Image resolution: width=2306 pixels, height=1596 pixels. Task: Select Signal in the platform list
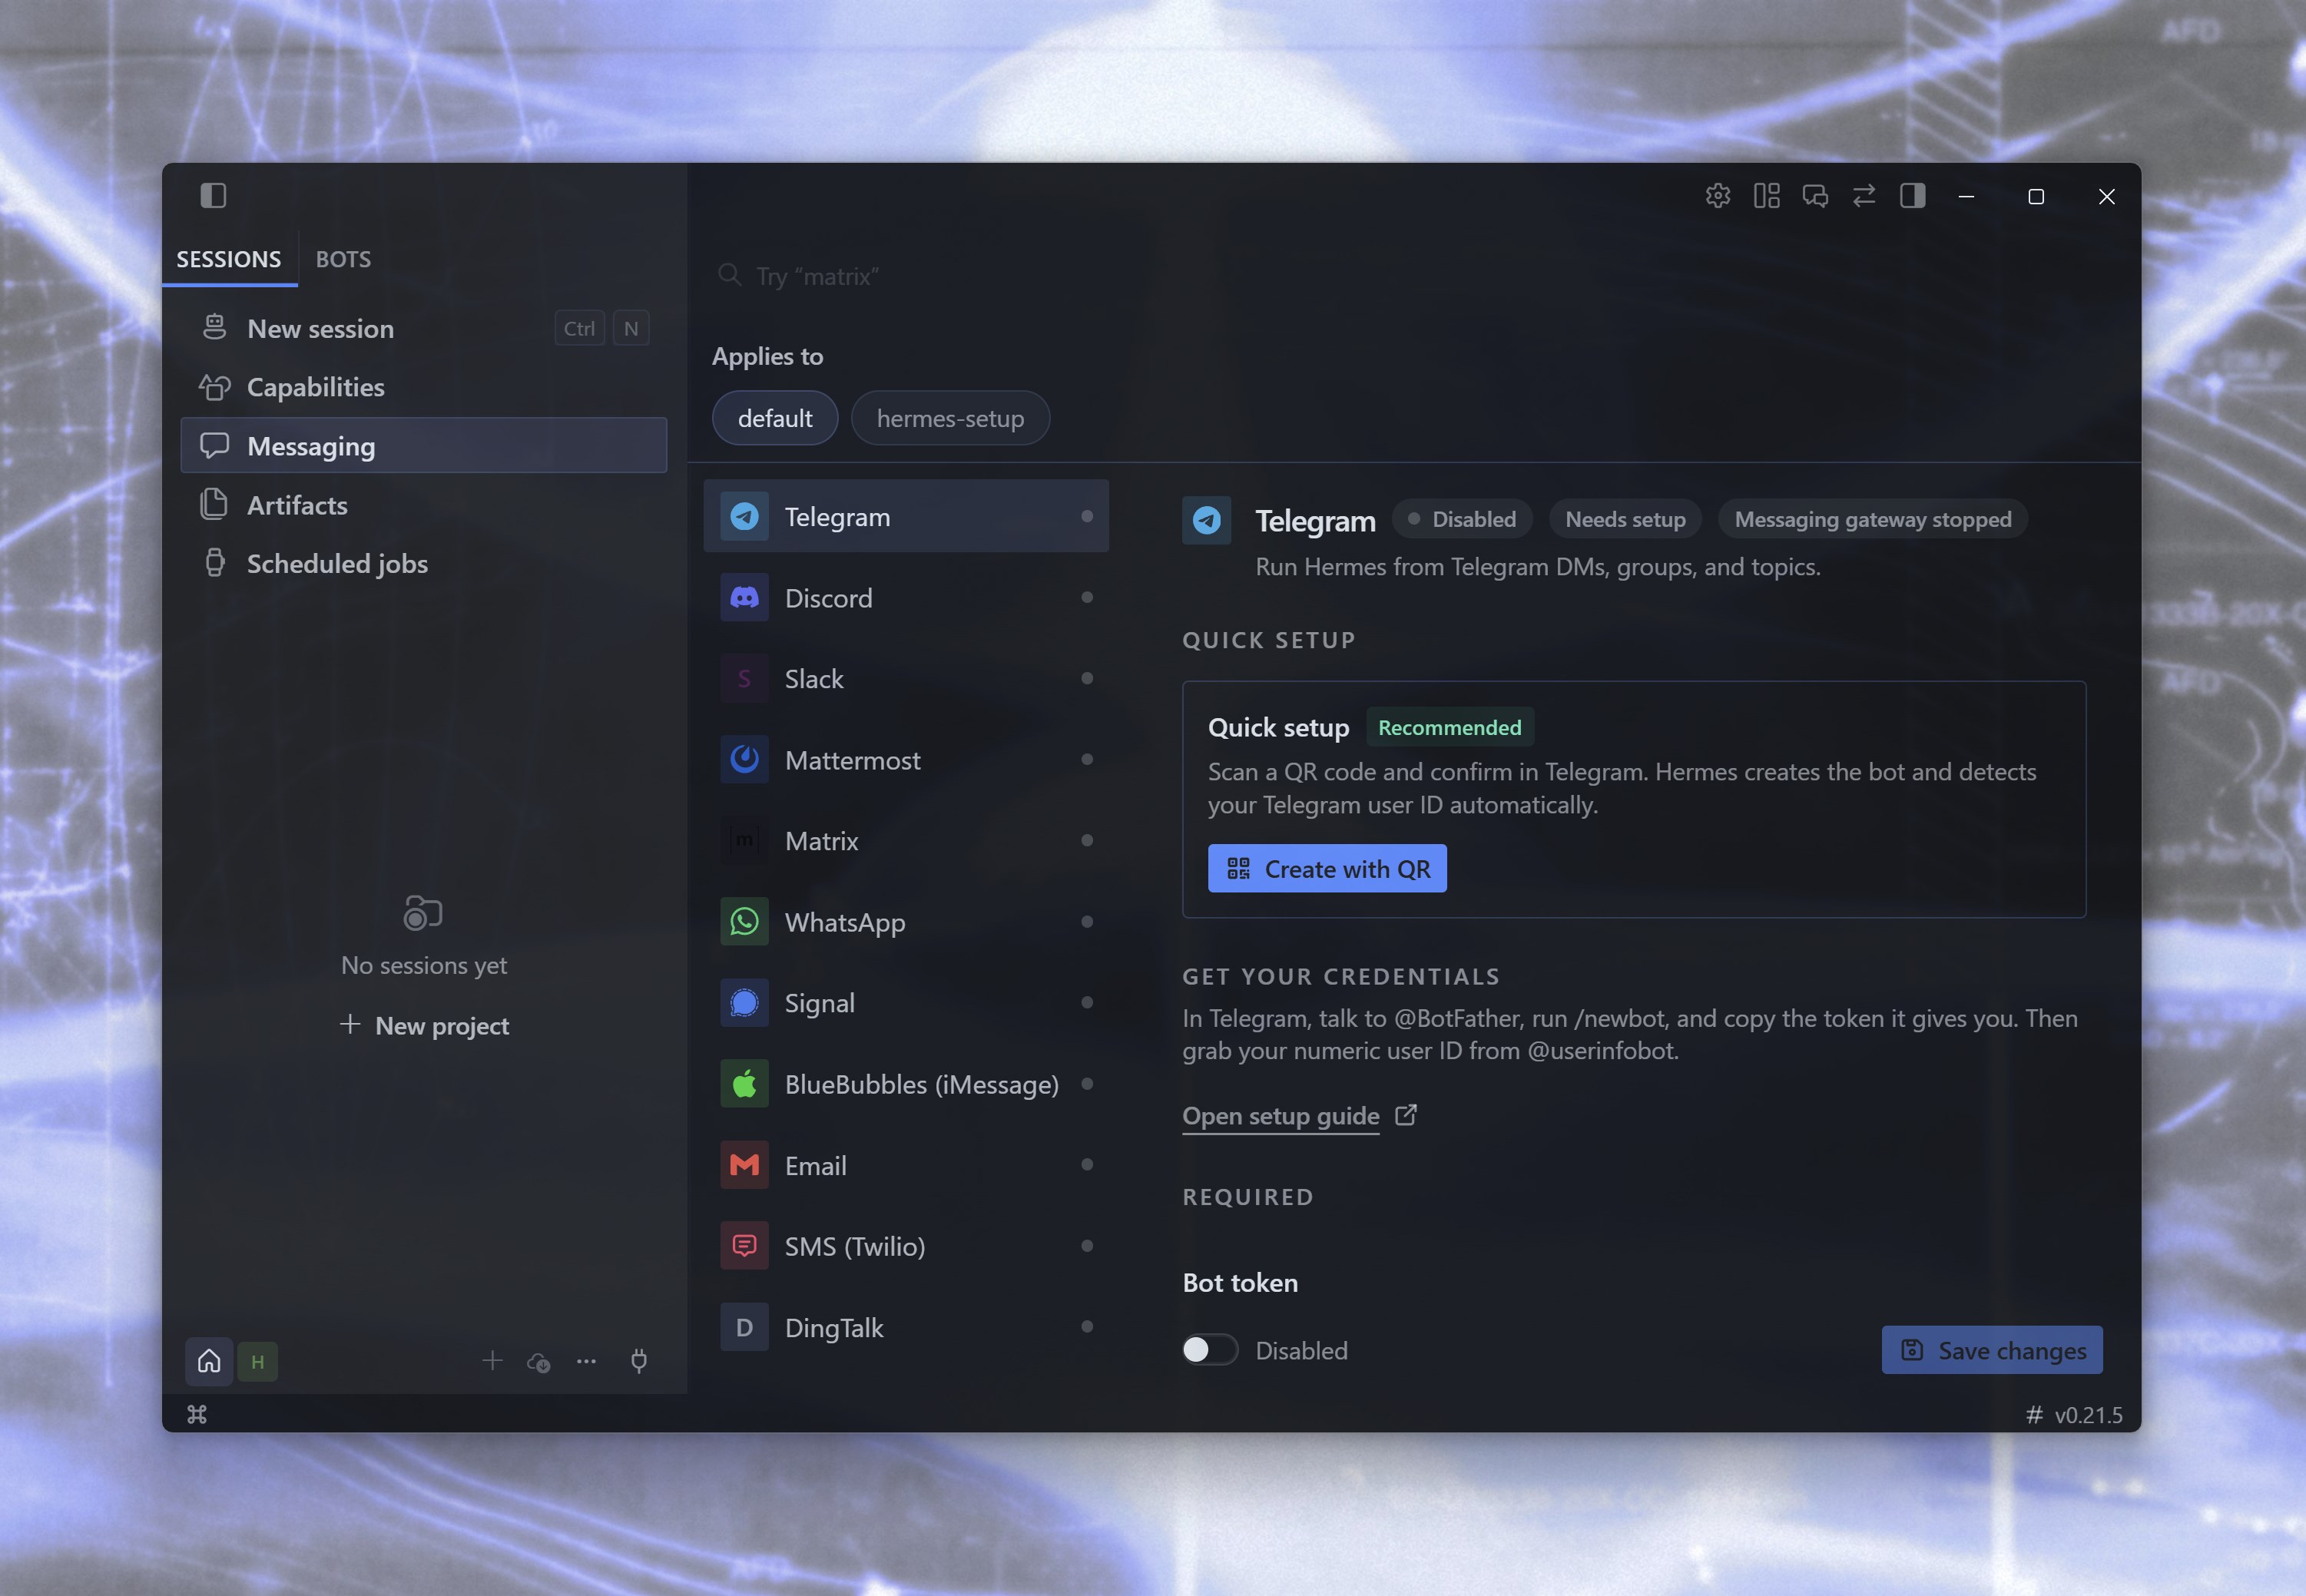coord(906,1003)
